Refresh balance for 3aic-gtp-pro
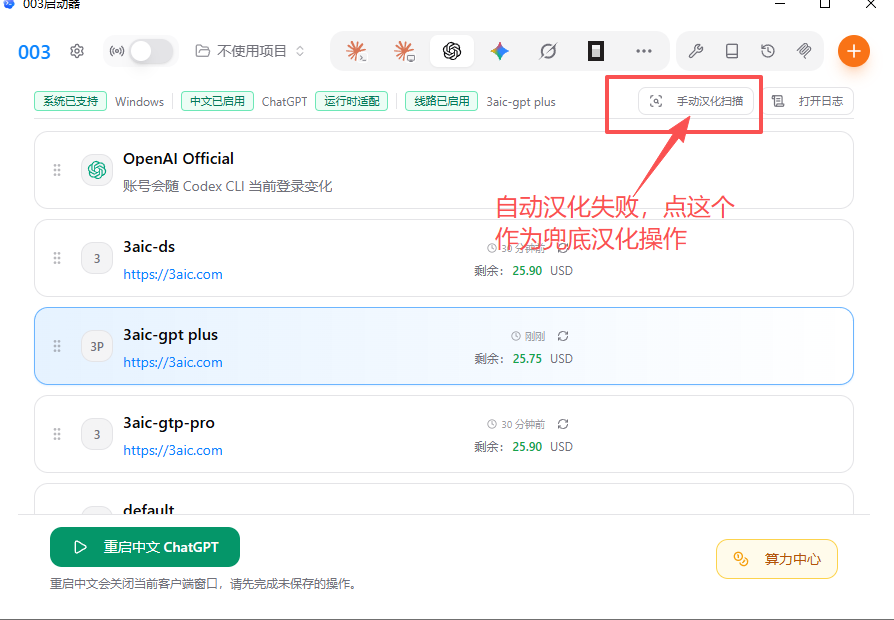Viewport: 894px width, 620px height. point(563,424)
